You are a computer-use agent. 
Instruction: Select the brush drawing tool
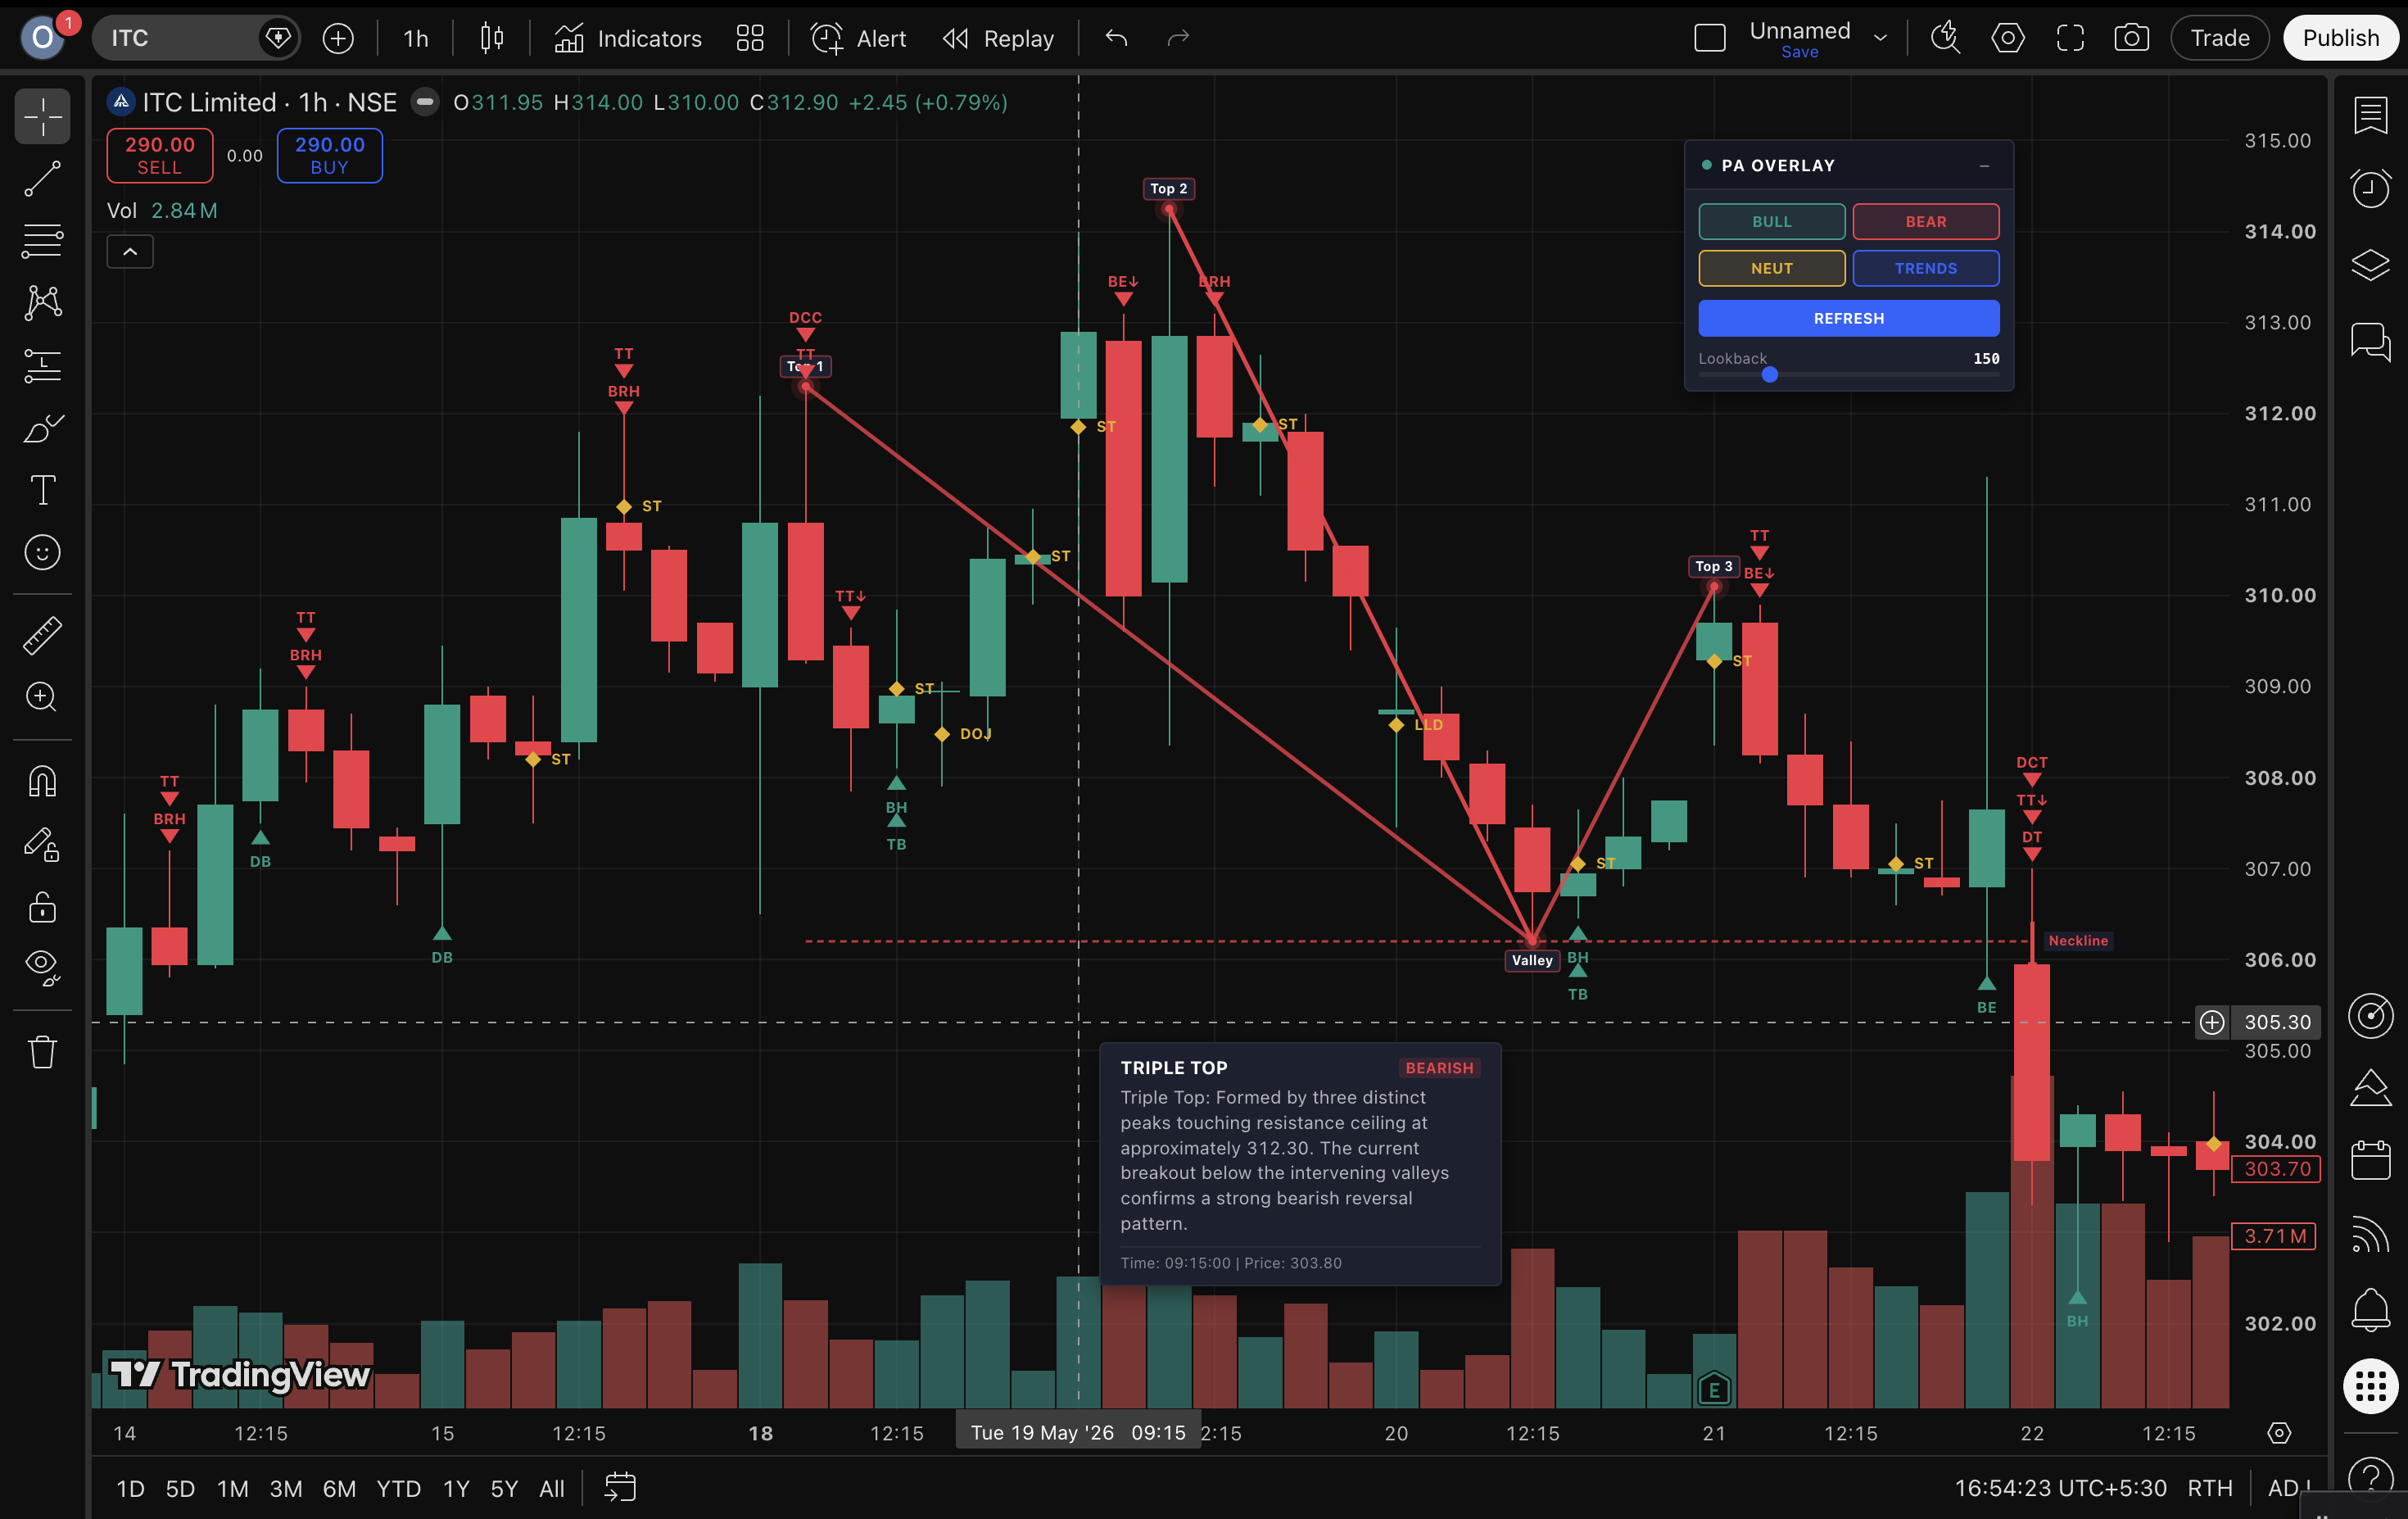click(x=42, y=428)
